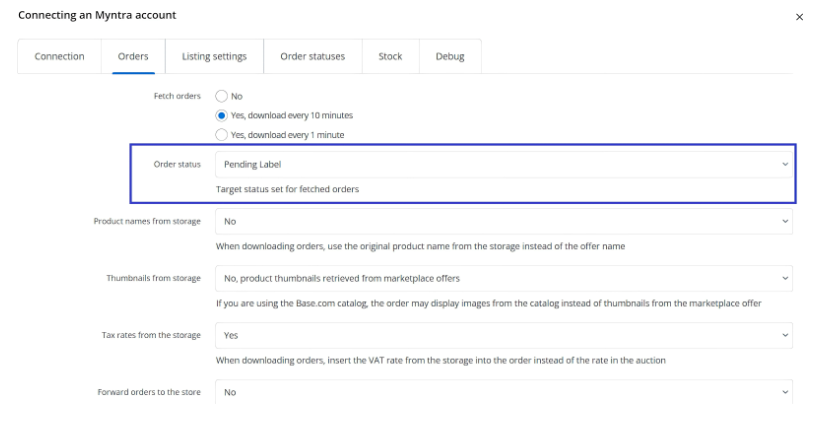819x429 pixels.
Task: Click the Product names from storage chevron arrow
Action: click(784, 220)
